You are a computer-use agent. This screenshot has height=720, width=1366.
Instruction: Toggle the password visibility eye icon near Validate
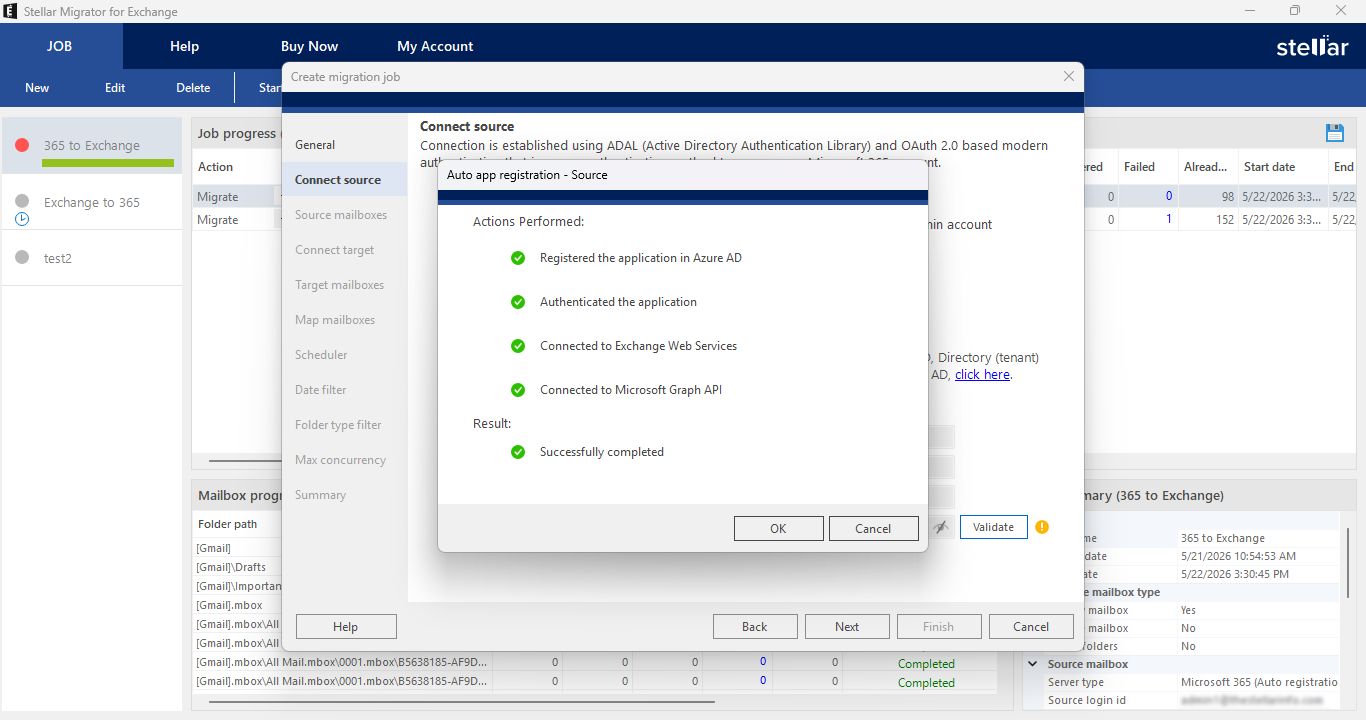click(x=940, y=527)
